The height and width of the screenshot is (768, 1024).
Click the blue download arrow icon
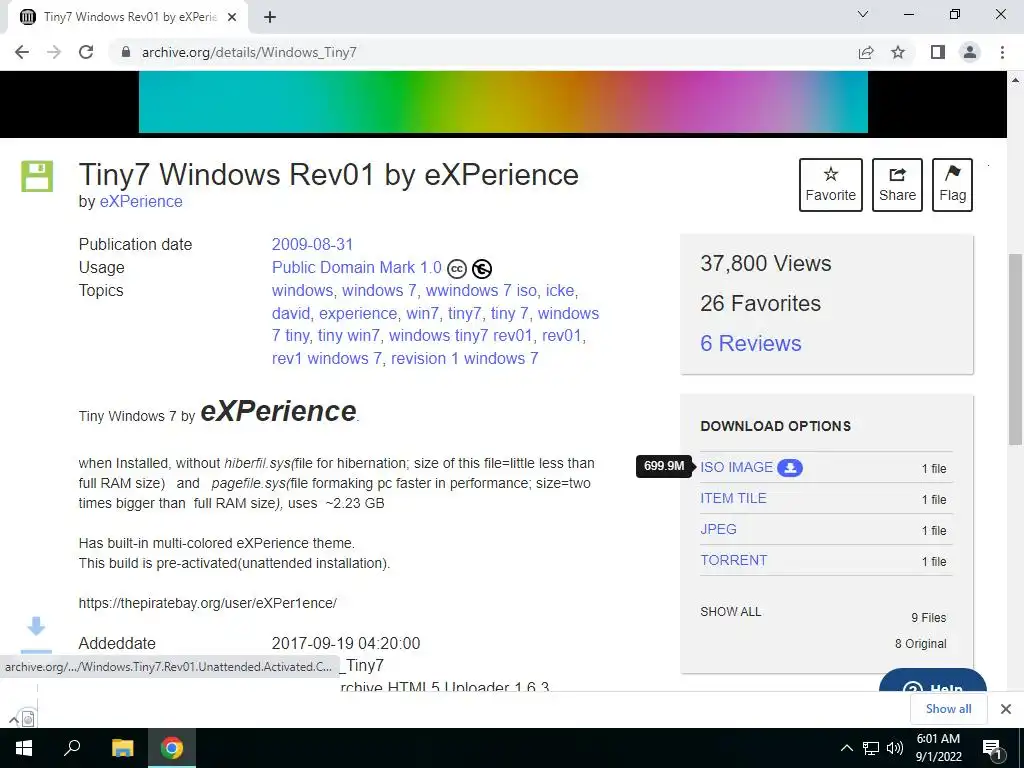pyautogui.click(x=36, y=626)
